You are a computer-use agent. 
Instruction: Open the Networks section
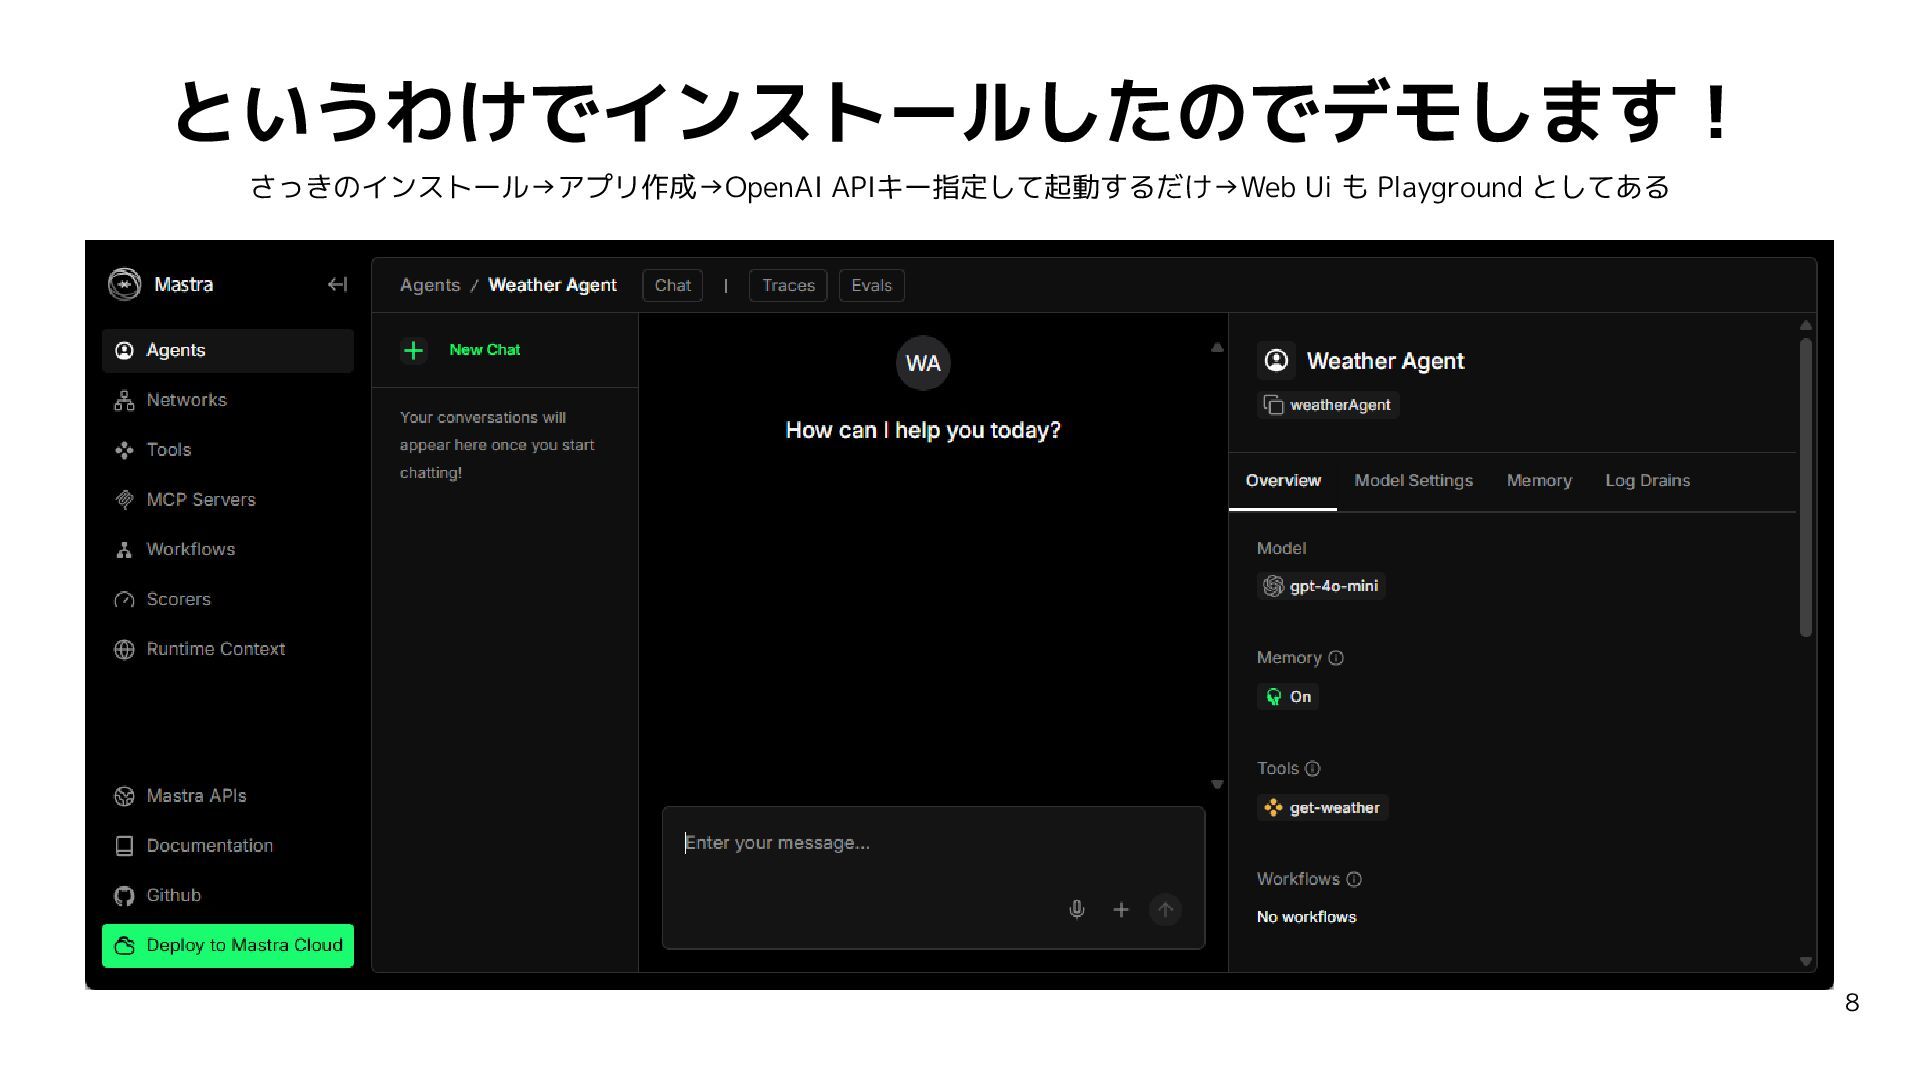point(228,401)
